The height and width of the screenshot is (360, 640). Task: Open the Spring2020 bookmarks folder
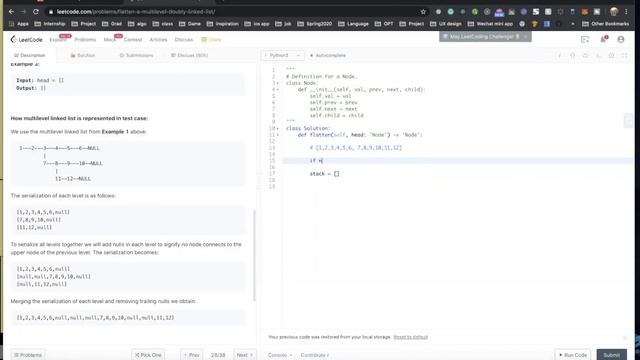(316, 24)
